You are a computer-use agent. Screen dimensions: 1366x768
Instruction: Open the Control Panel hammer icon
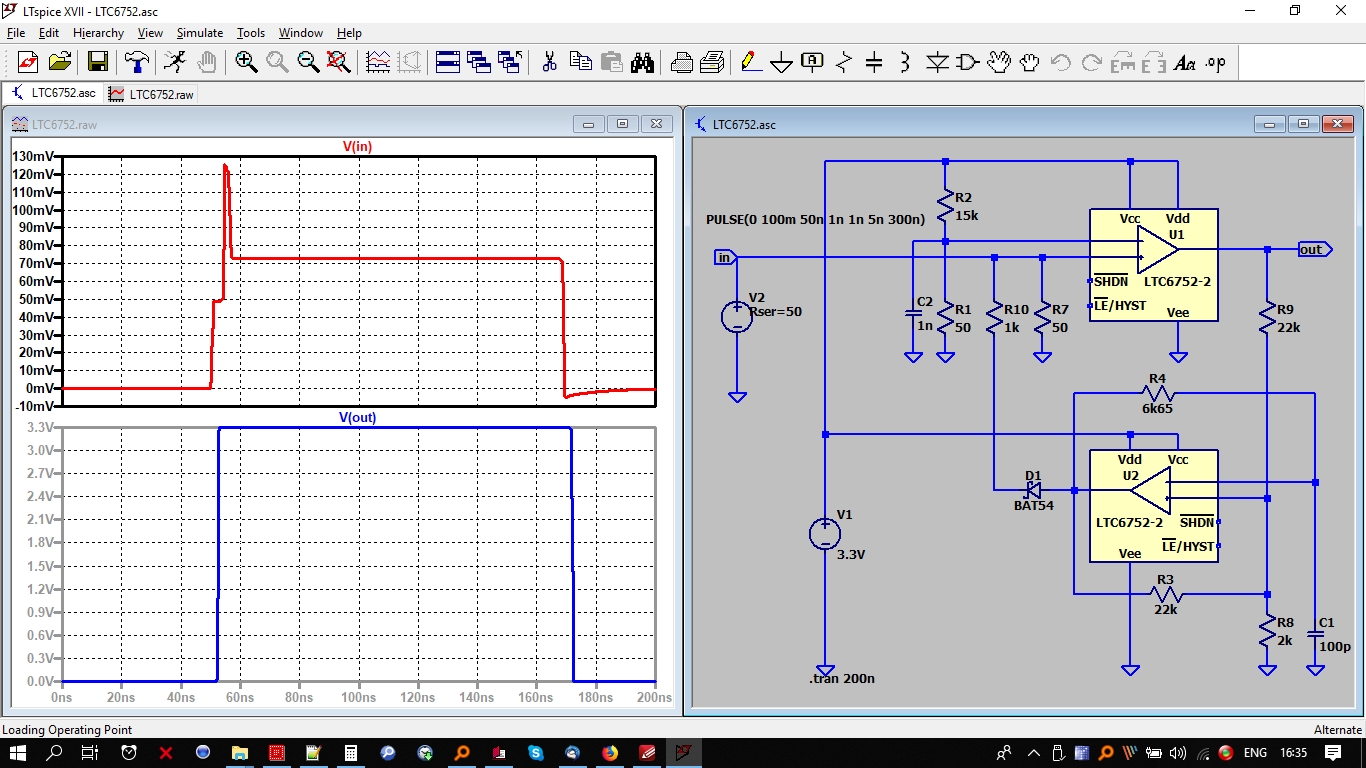pyautogui.click(x=136, y=63)
